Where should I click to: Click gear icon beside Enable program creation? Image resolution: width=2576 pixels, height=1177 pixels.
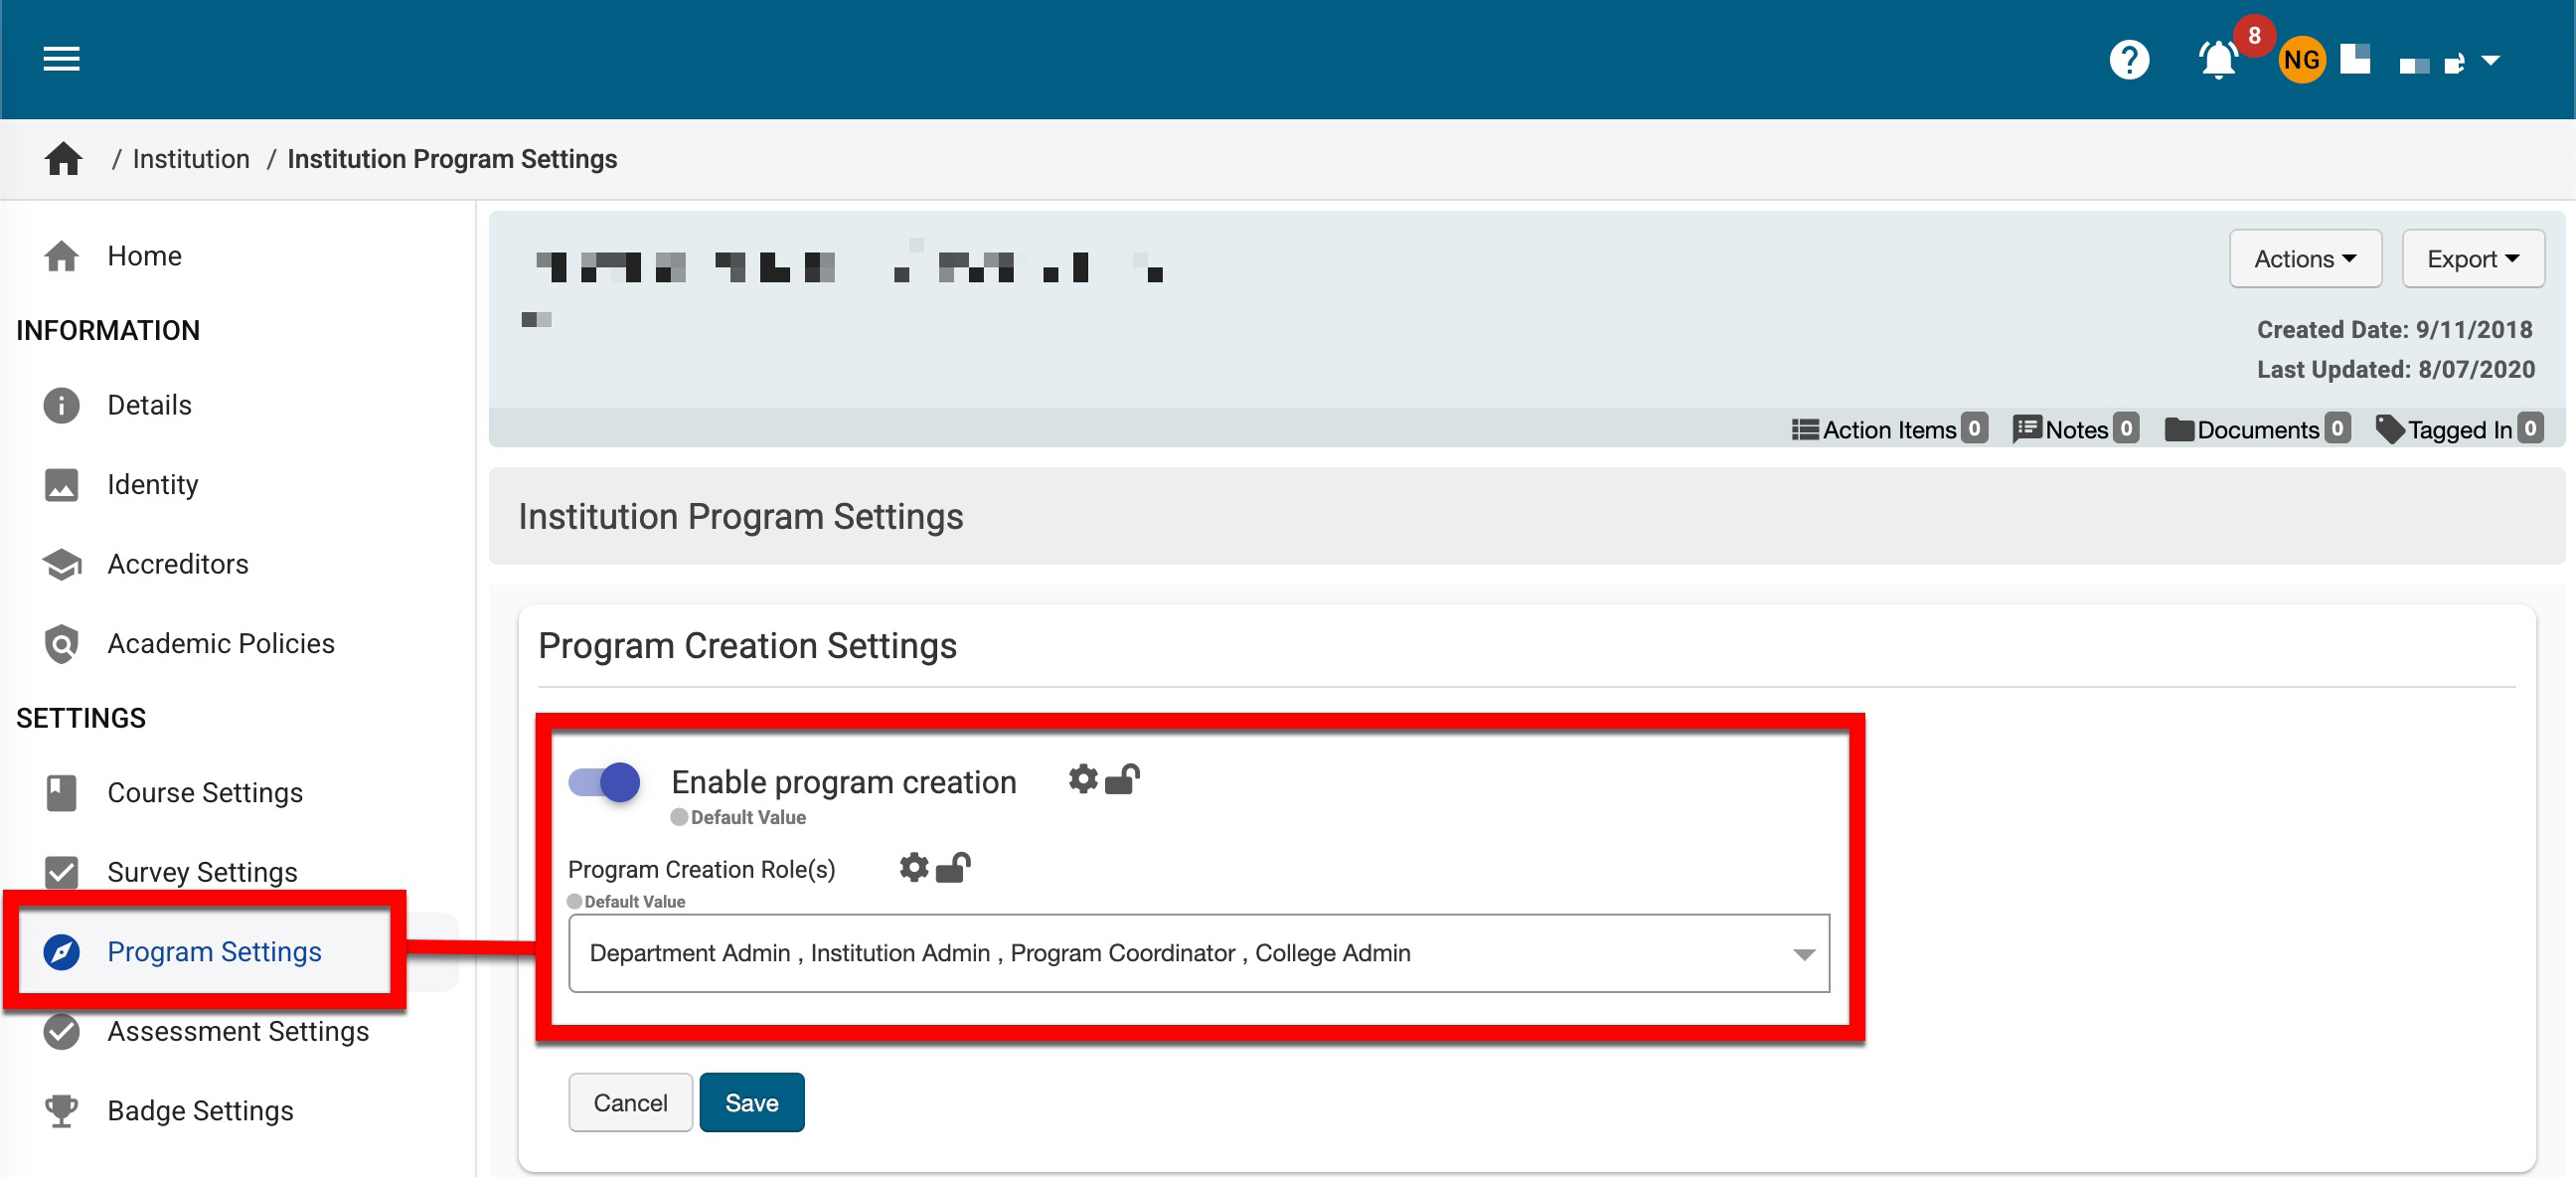click(1083, 779)
